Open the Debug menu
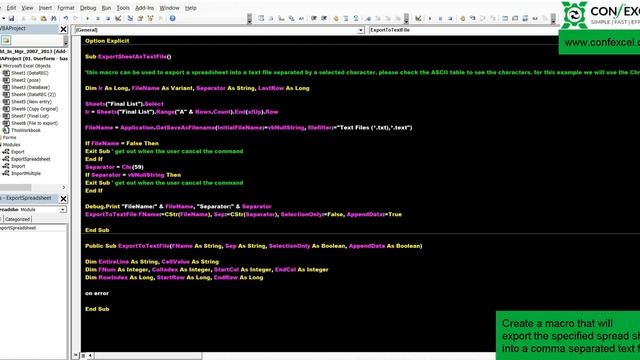 point(88,8)
